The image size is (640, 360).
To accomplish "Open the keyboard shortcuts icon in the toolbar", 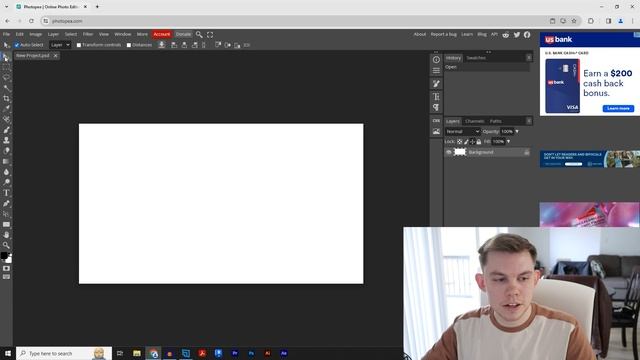I will click(6, 277).
